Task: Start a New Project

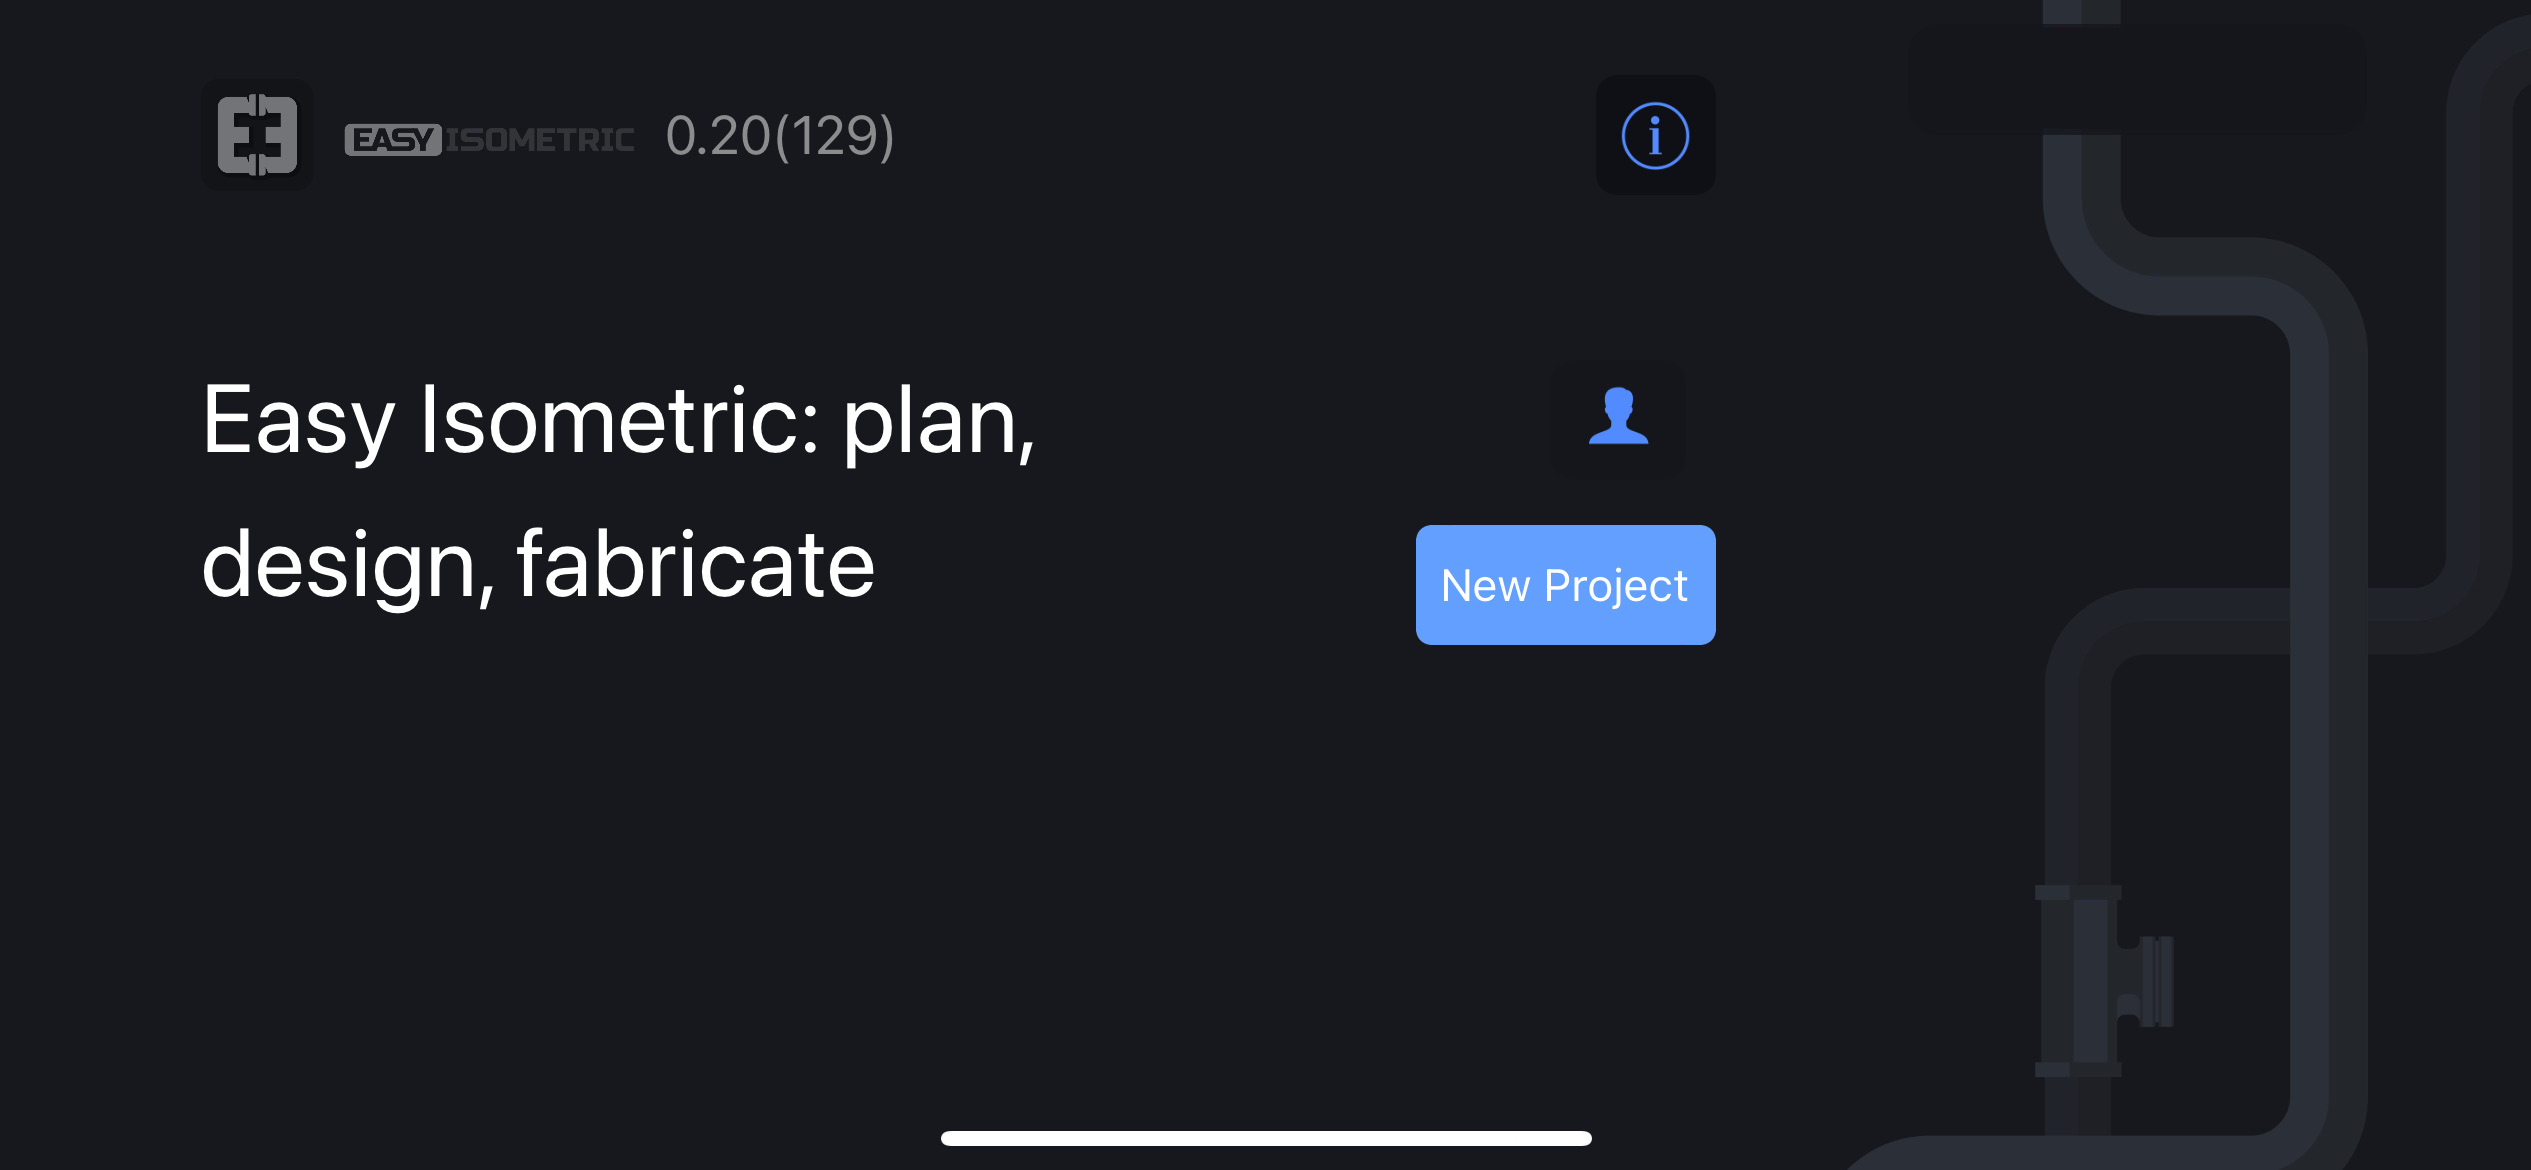Action: click(x=1565, y=585)
